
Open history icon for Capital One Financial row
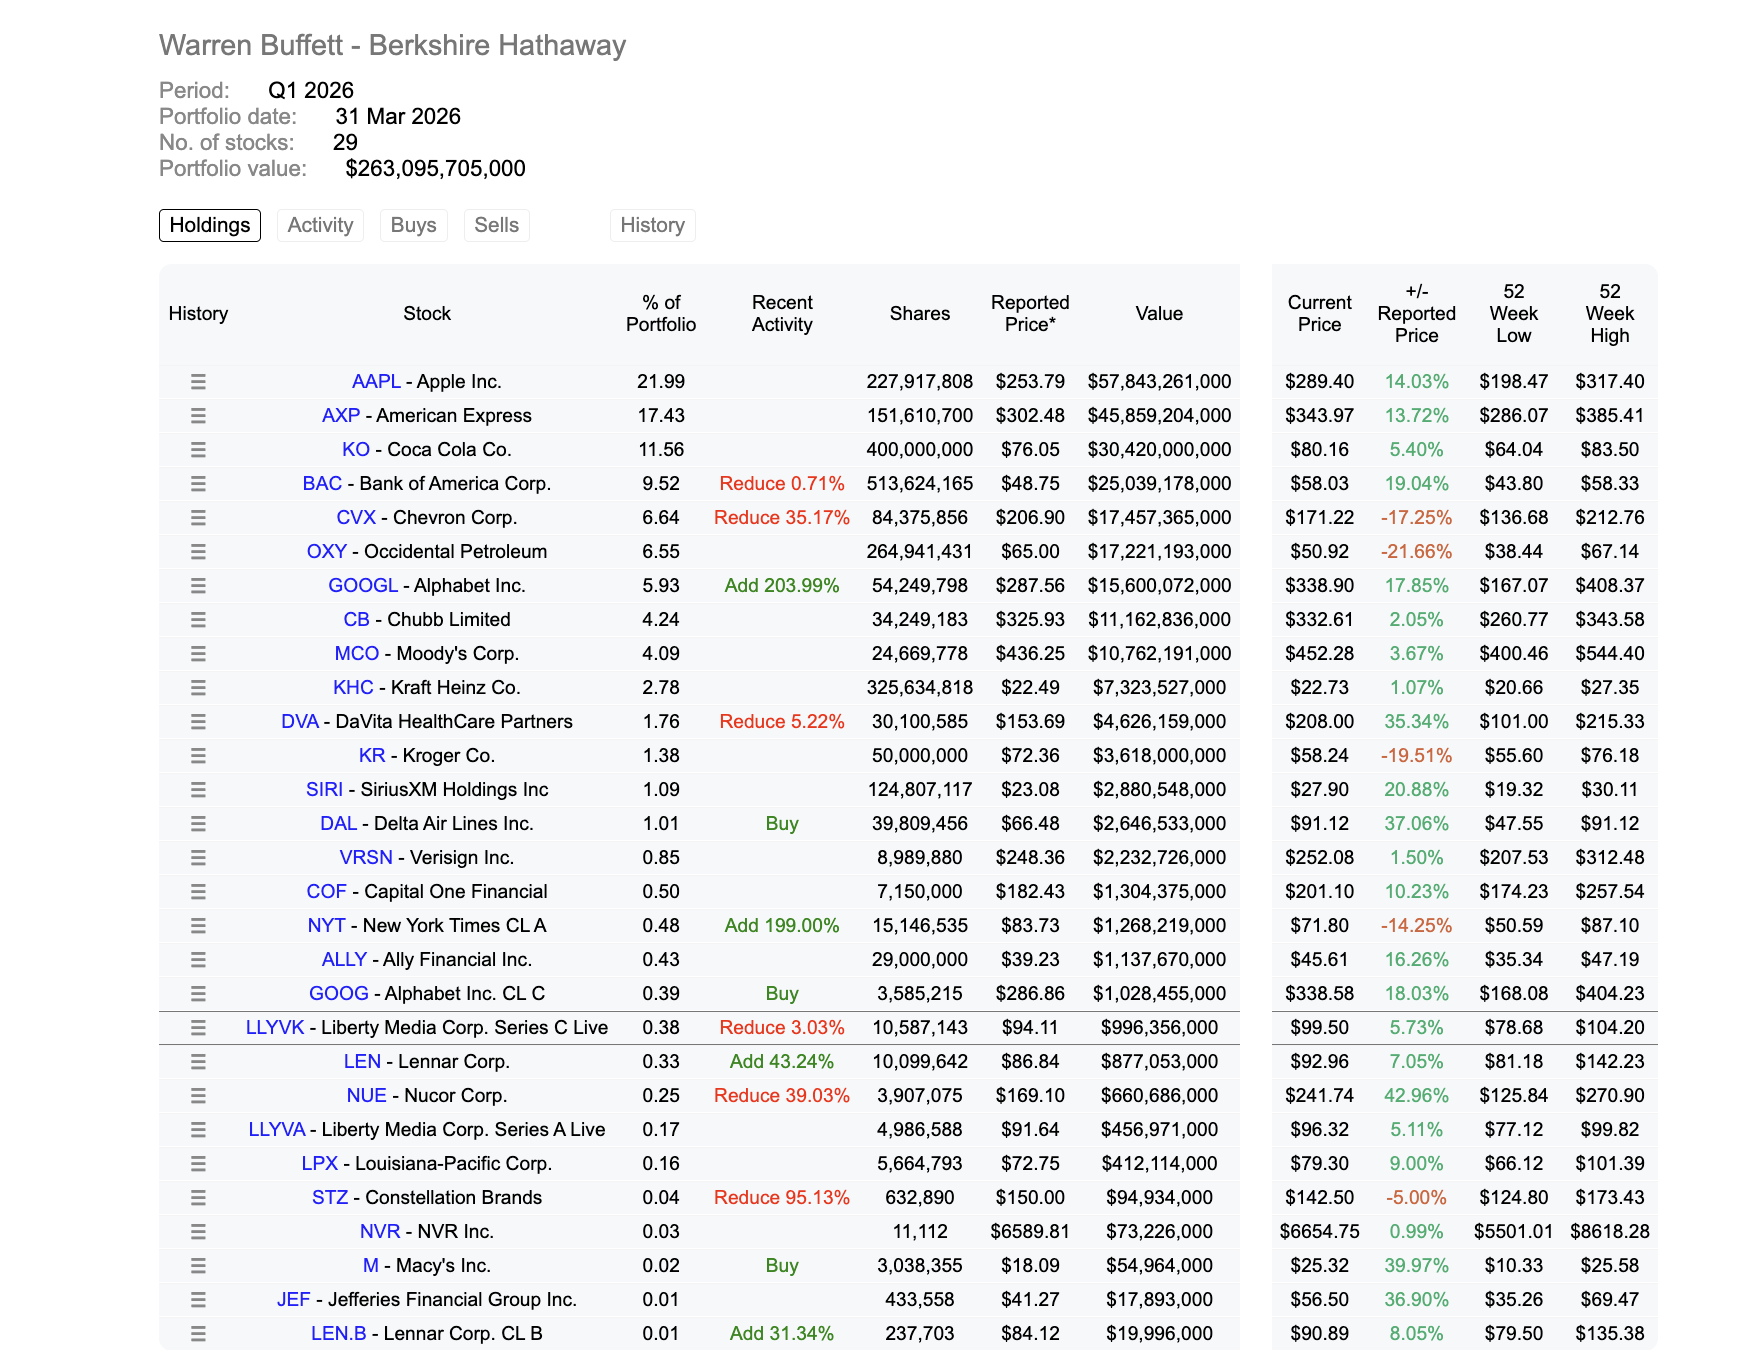pyautogui.click(x=198, y=891)
